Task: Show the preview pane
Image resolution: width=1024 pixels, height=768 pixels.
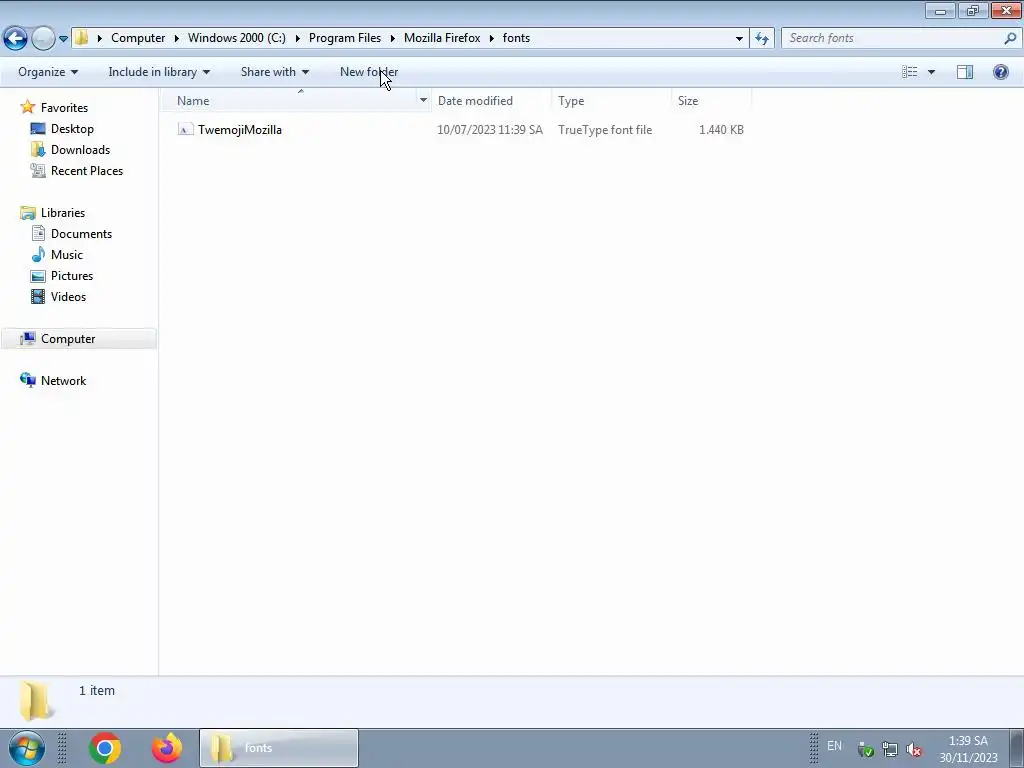Action: point(965,72)
